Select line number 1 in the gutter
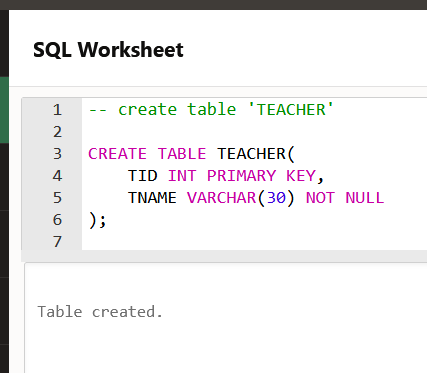 point(57,110)
